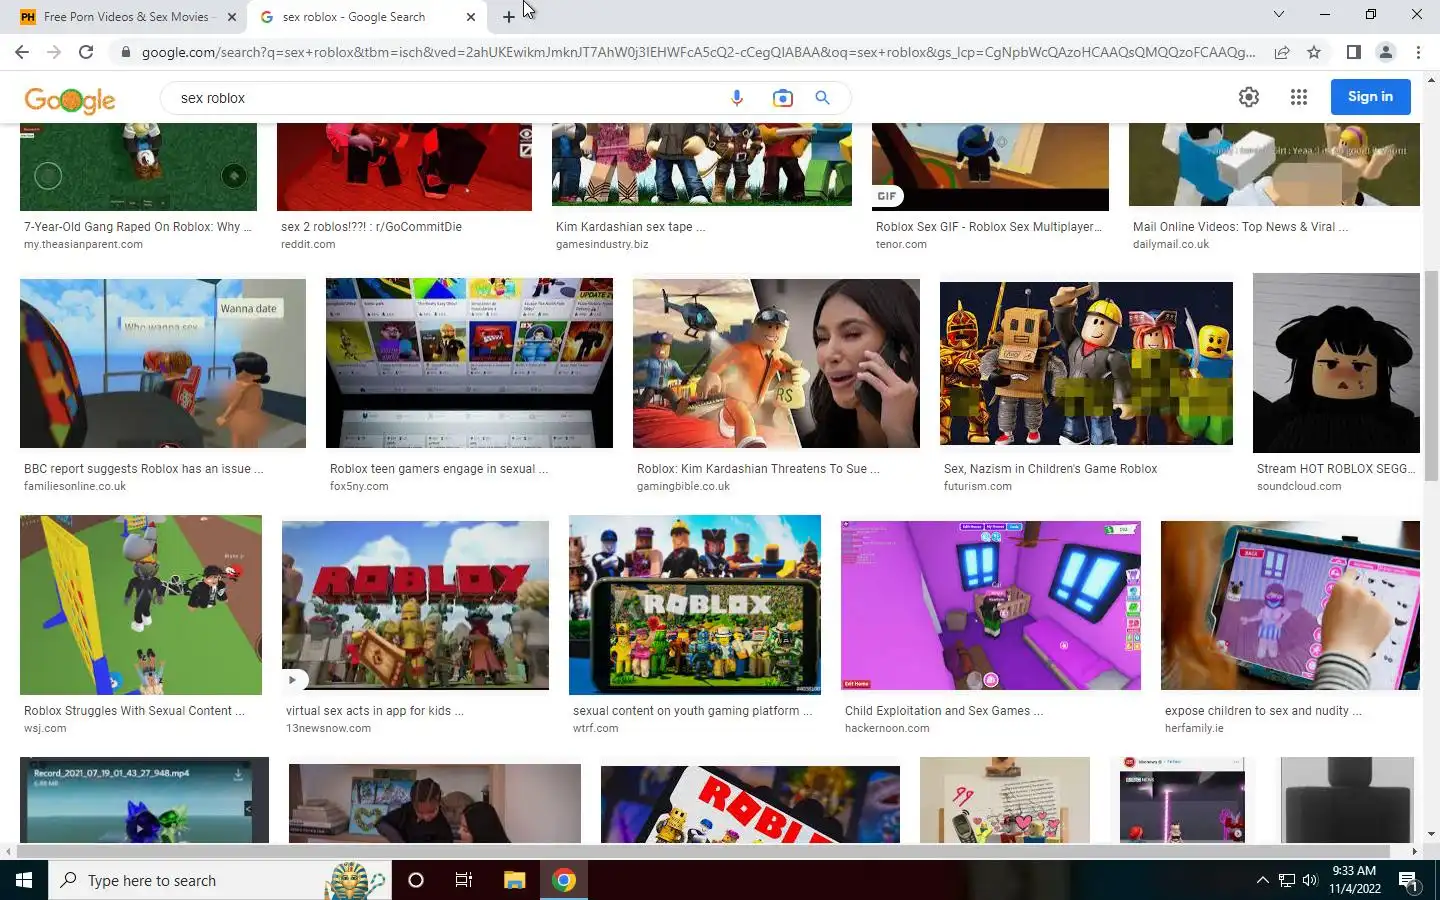The height and width of the screenshot is (900, 1440).
Task: Click the scroll down arrow of vertical scrollbar
Action: (1432, 834)
